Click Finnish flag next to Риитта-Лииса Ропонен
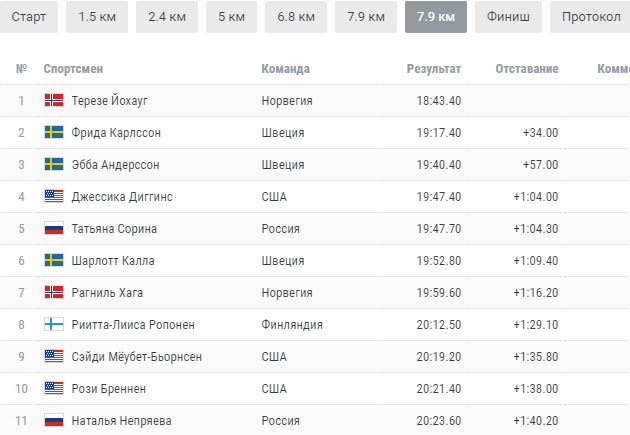630x435 pixels. pyautogui.click(x=54, y=325)
